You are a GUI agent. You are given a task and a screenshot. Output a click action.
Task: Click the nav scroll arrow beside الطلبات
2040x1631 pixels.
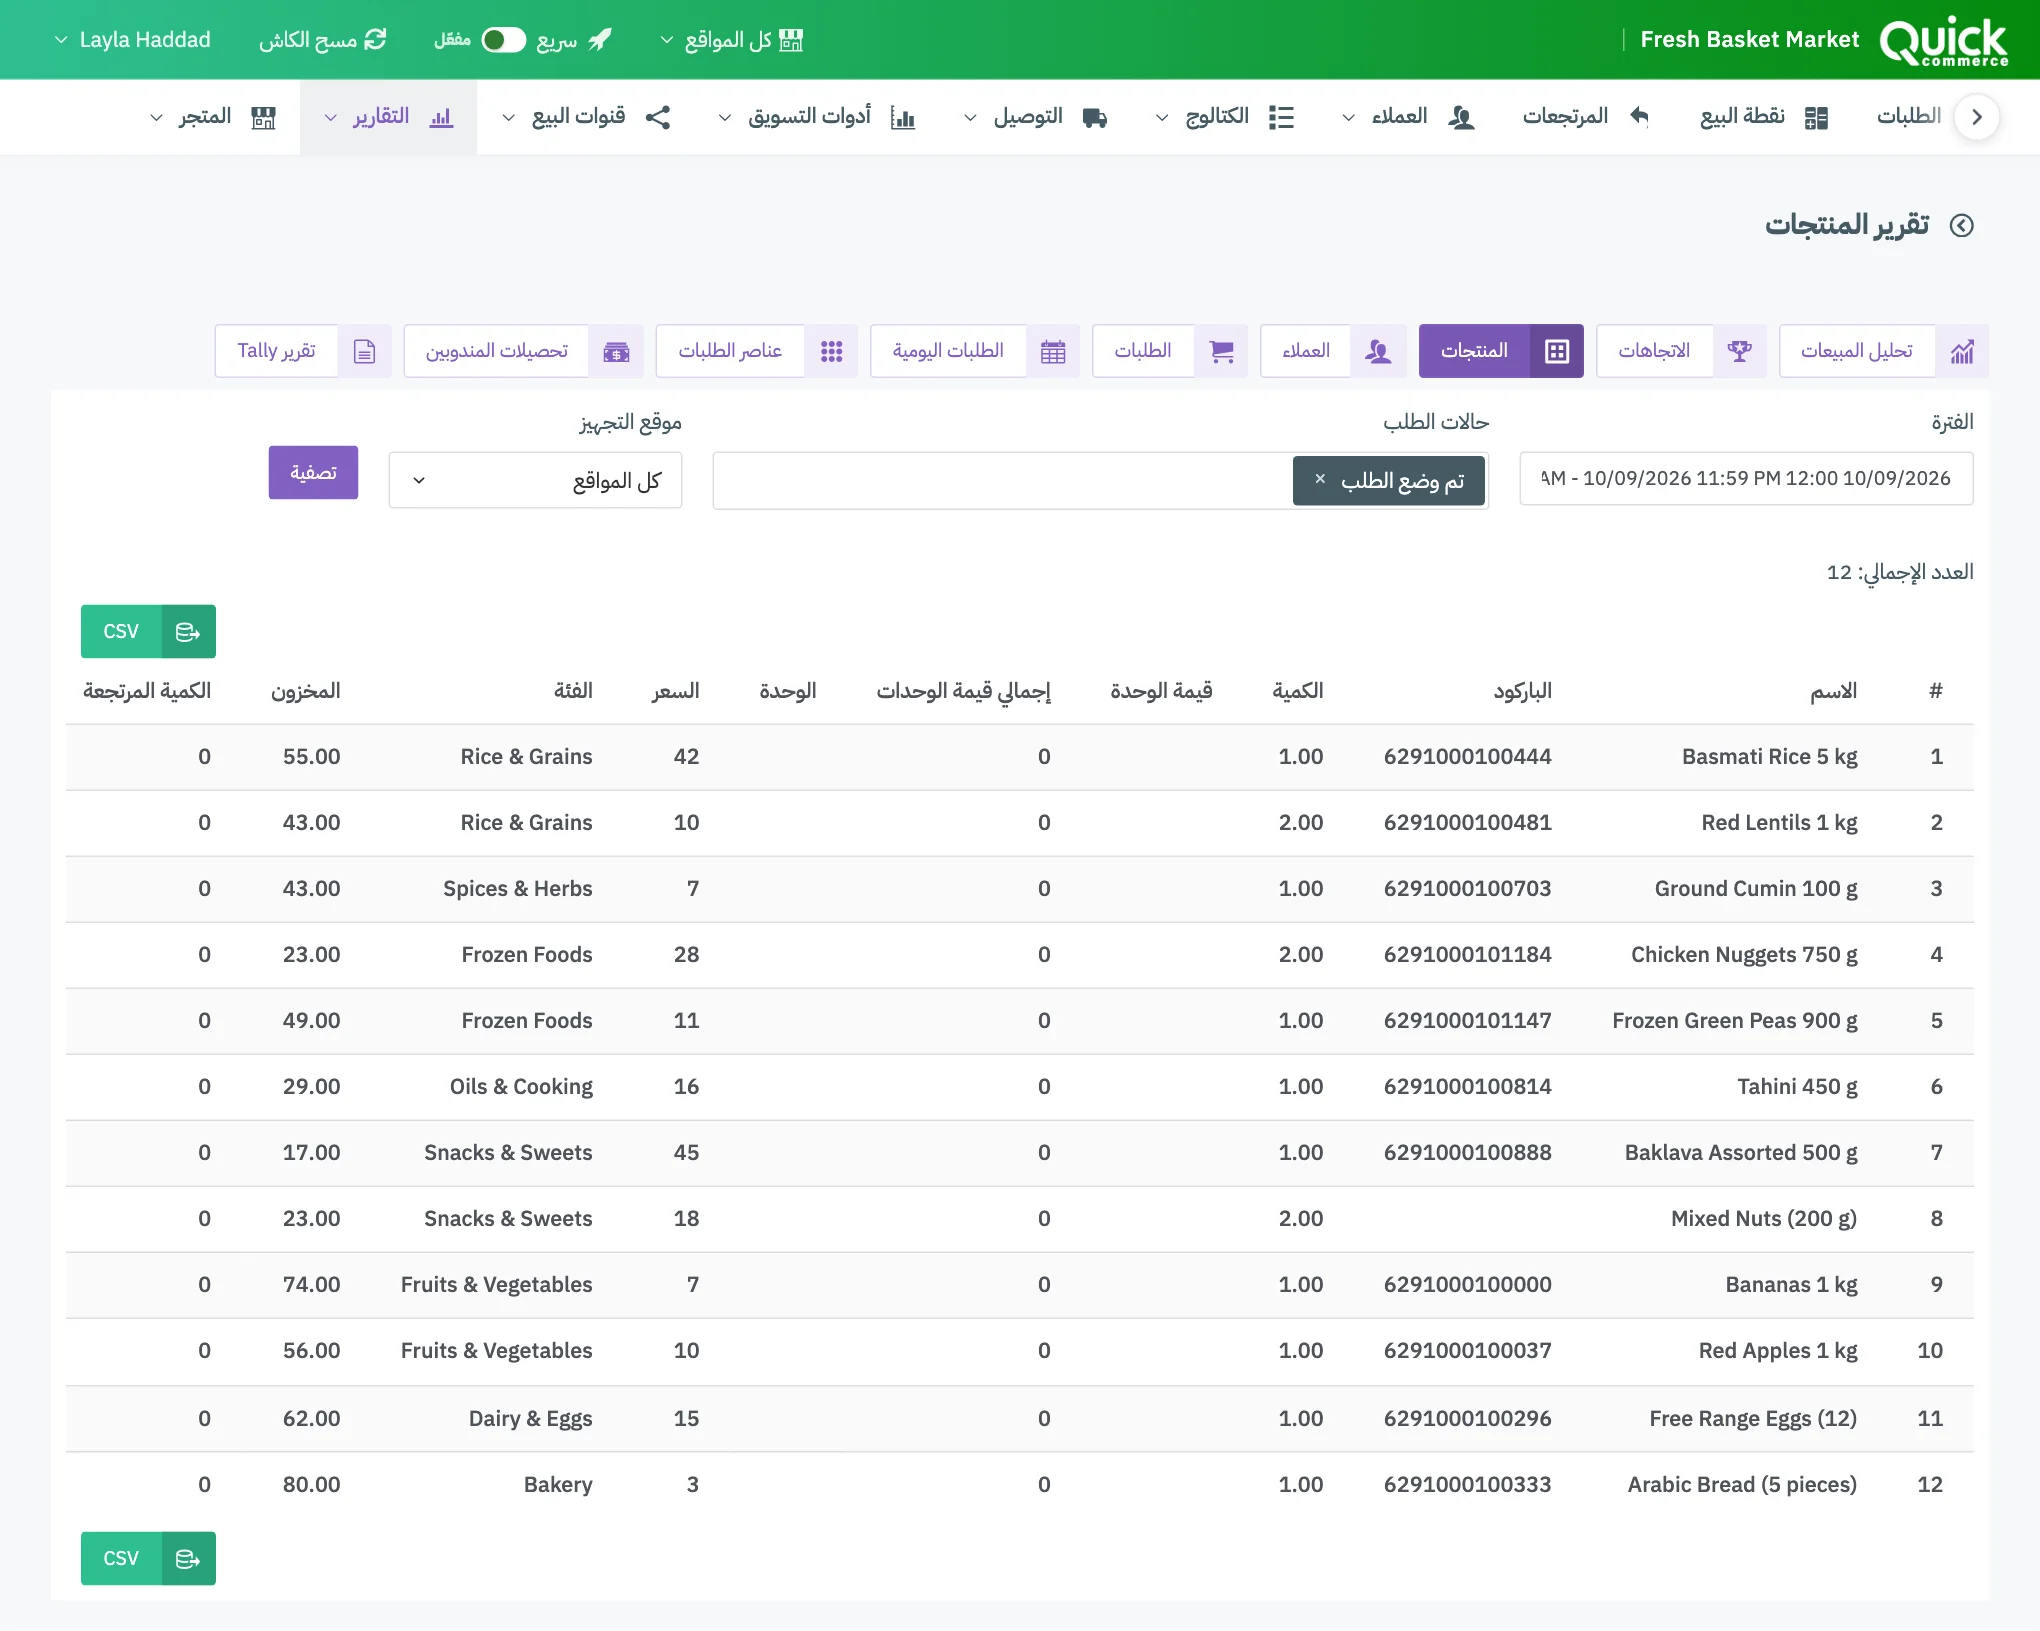pos(1976,117)
